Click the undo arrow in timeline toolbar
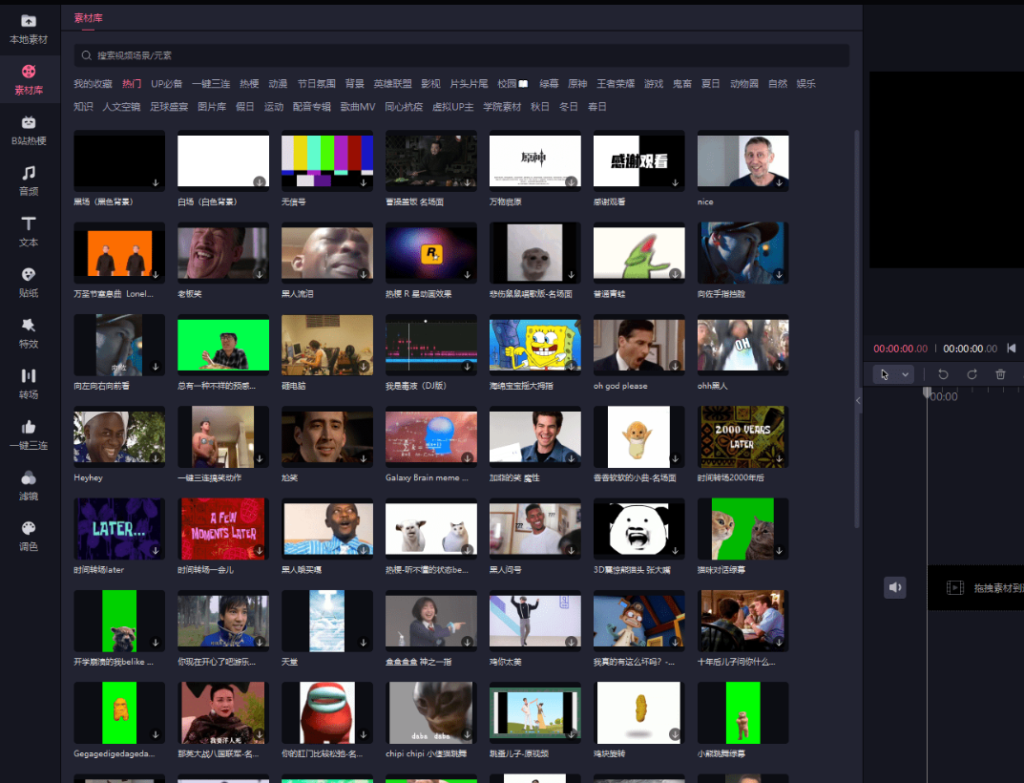This screenshot has width=1024, height=783. click(943, 374)
